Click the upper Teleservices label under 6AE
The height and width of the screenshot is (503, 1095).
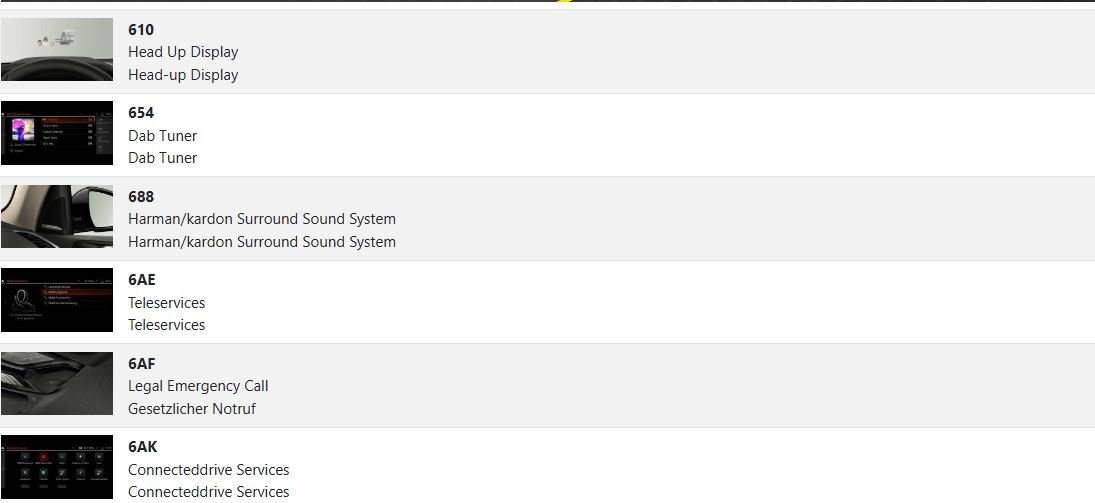pyautogui.click(x=166, y=303)
